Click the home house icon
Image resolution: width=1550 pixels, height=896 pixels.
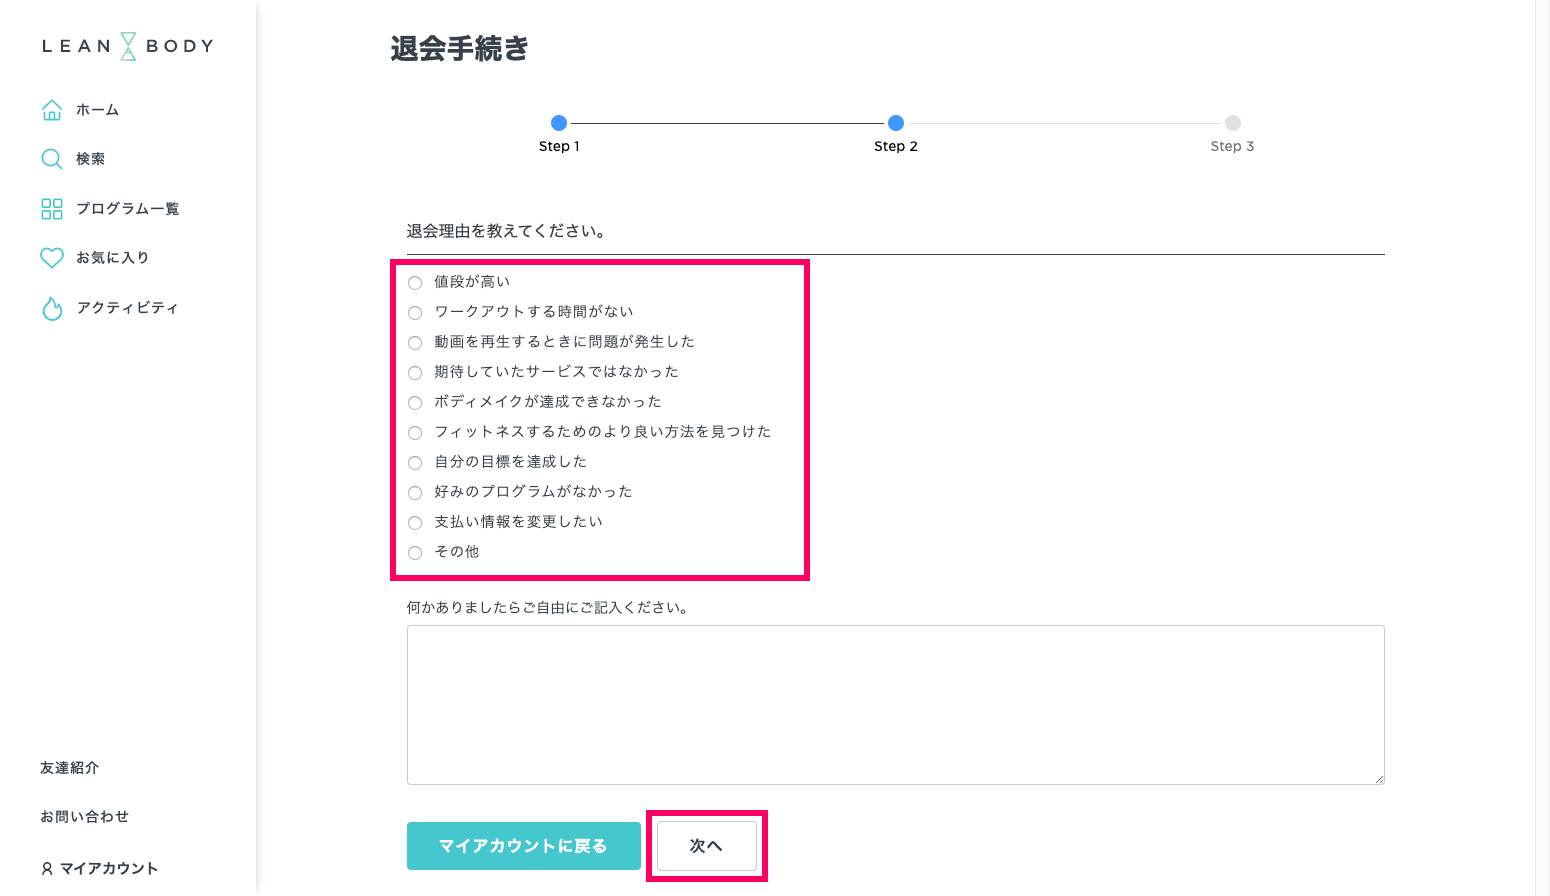52,110
